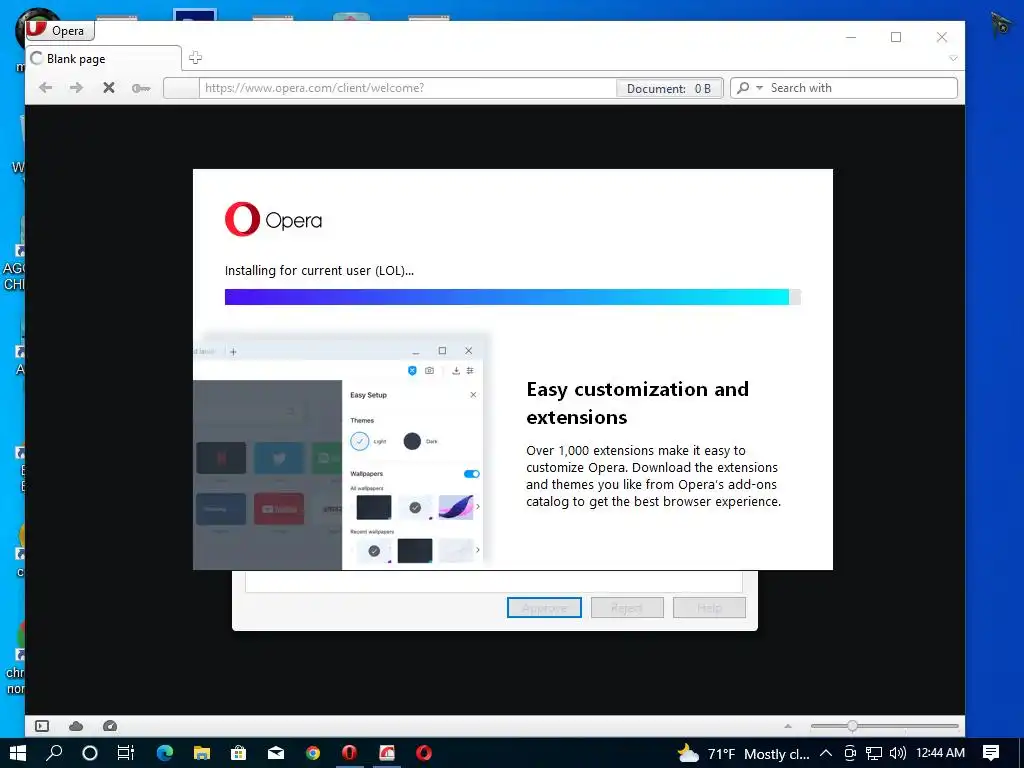The width and height of the screenshot is (1024, 768).
Task: Show hidden system tray icons
Action: pos(826,753)
